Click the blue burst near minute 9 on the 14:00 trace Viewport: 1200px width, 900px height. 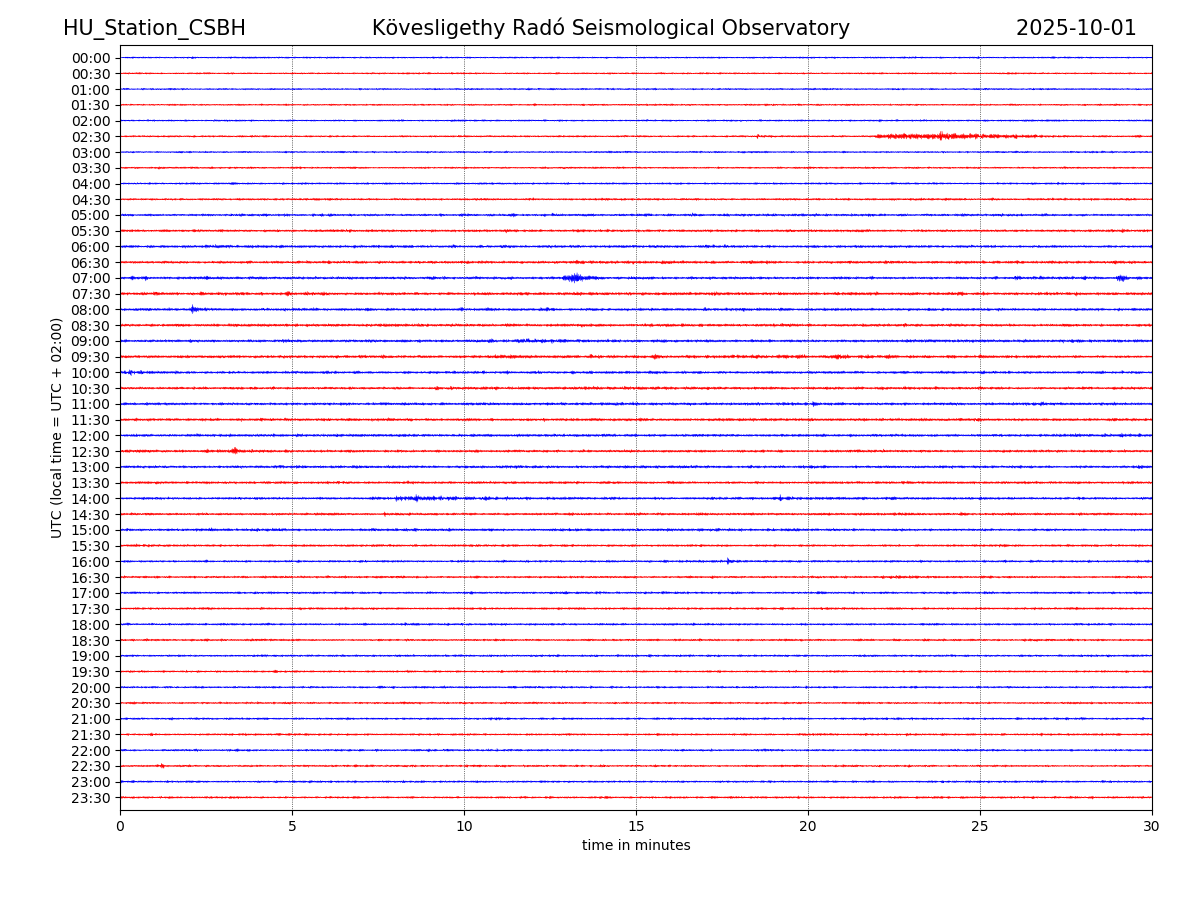tap(418, 498)
